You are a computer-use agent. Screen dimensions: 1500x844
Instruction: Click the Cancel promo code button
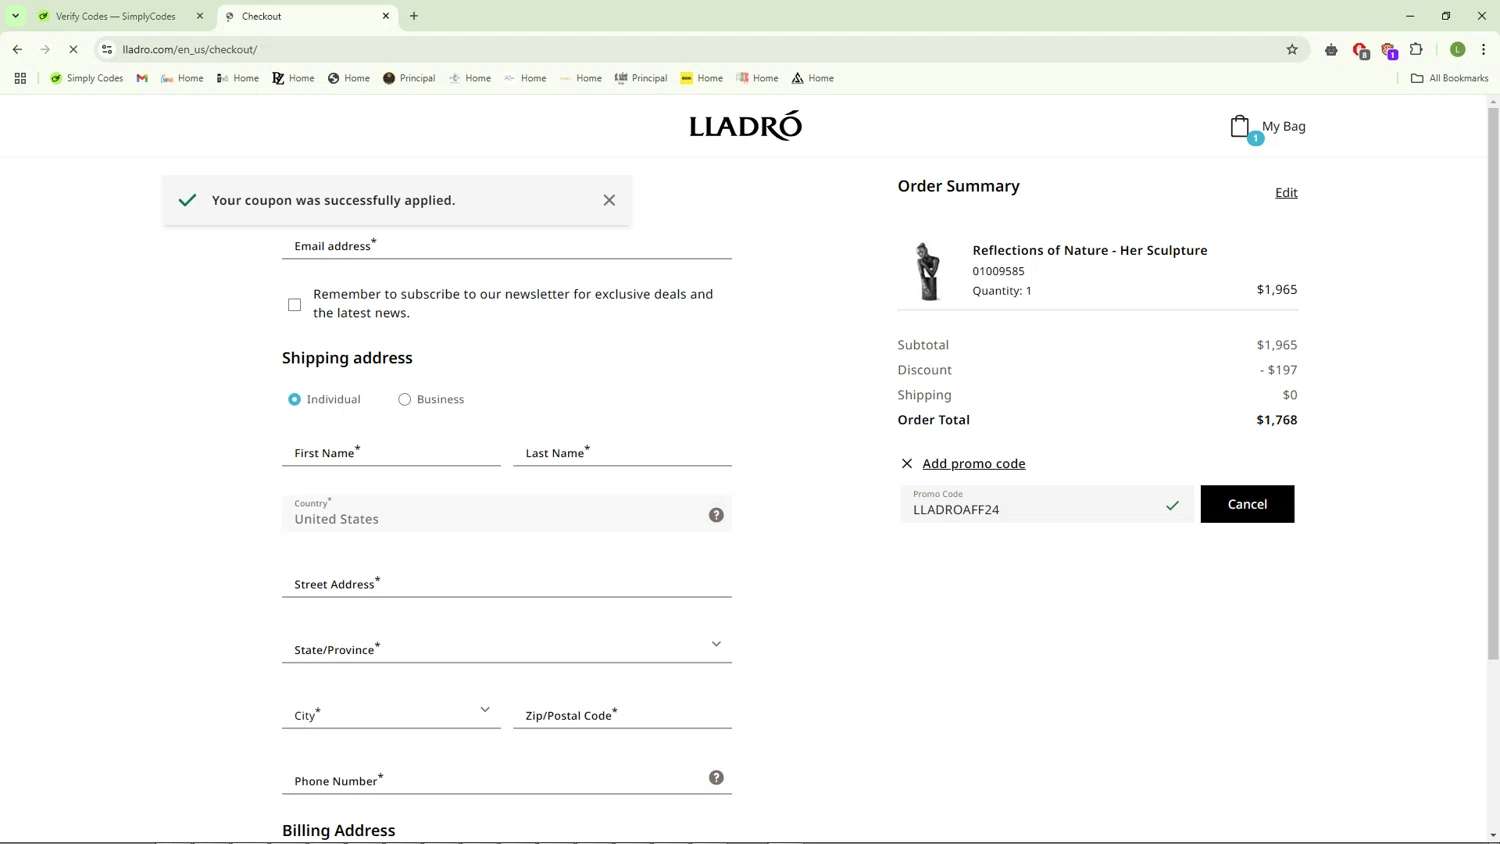pyautogui.click(x=1247, y=504)
